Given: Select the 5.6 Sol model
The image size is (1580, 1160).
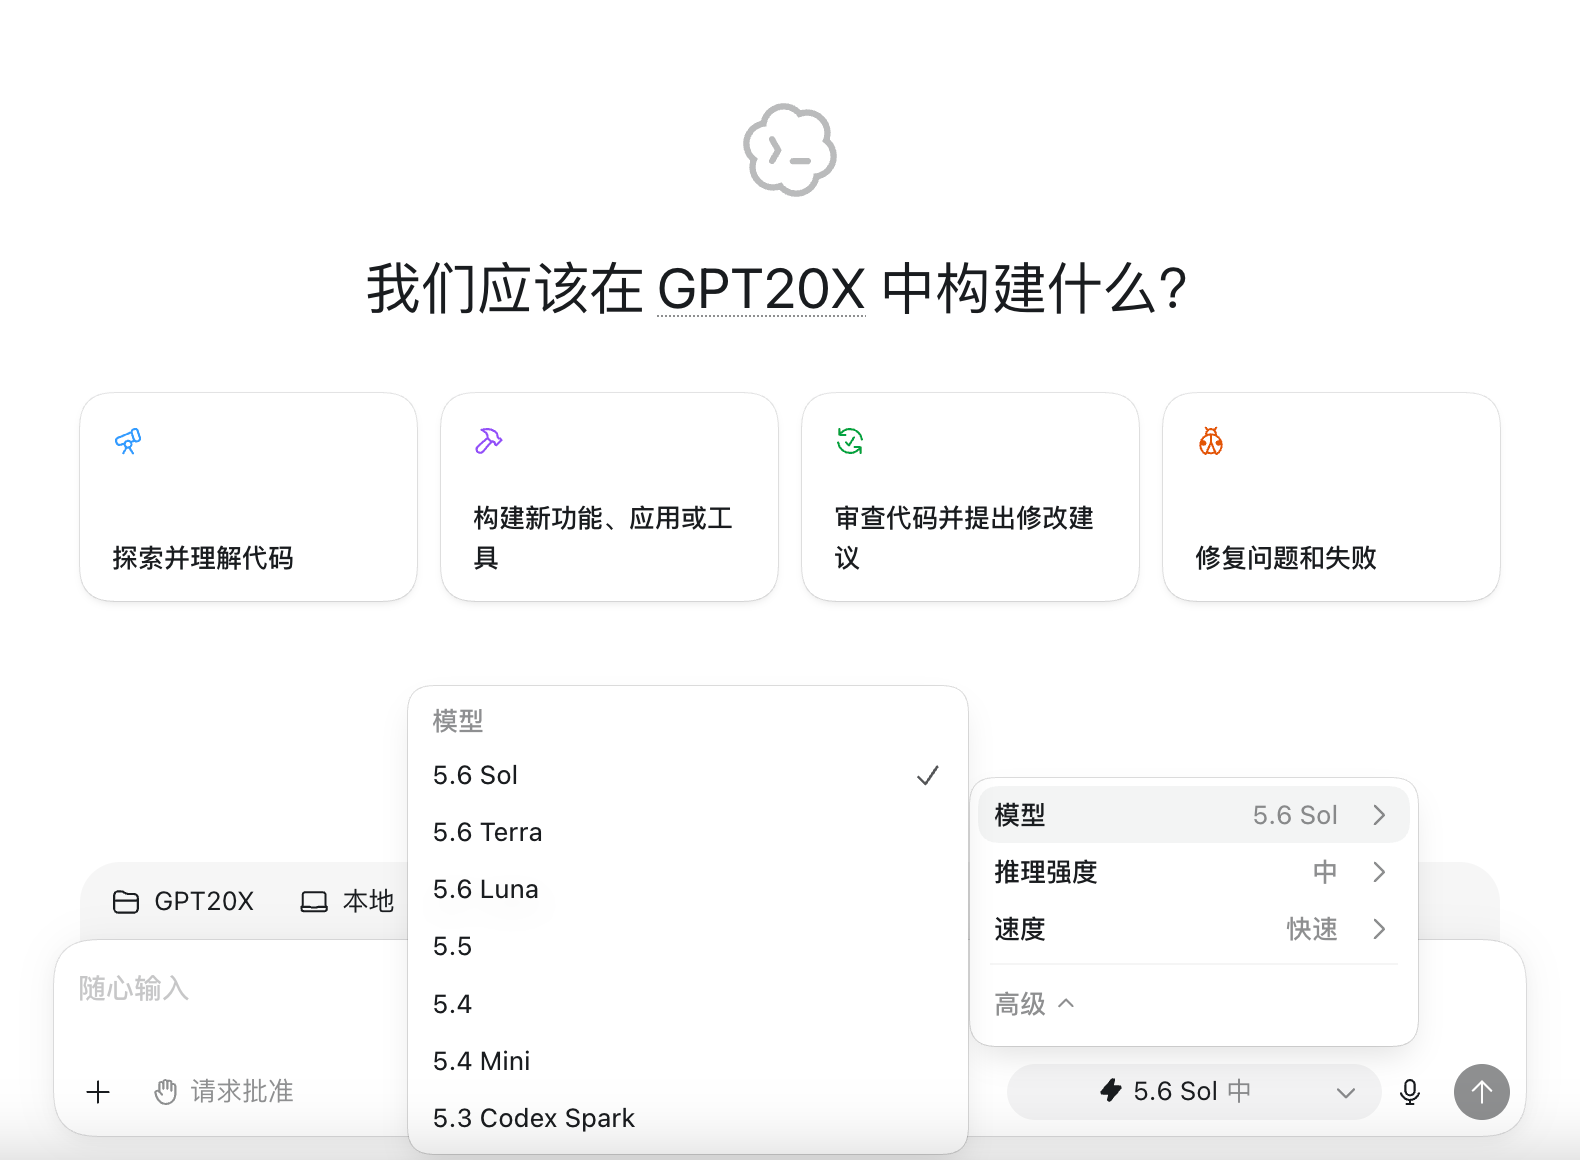Looking at the screenshot, I should [x=688, y=775].
